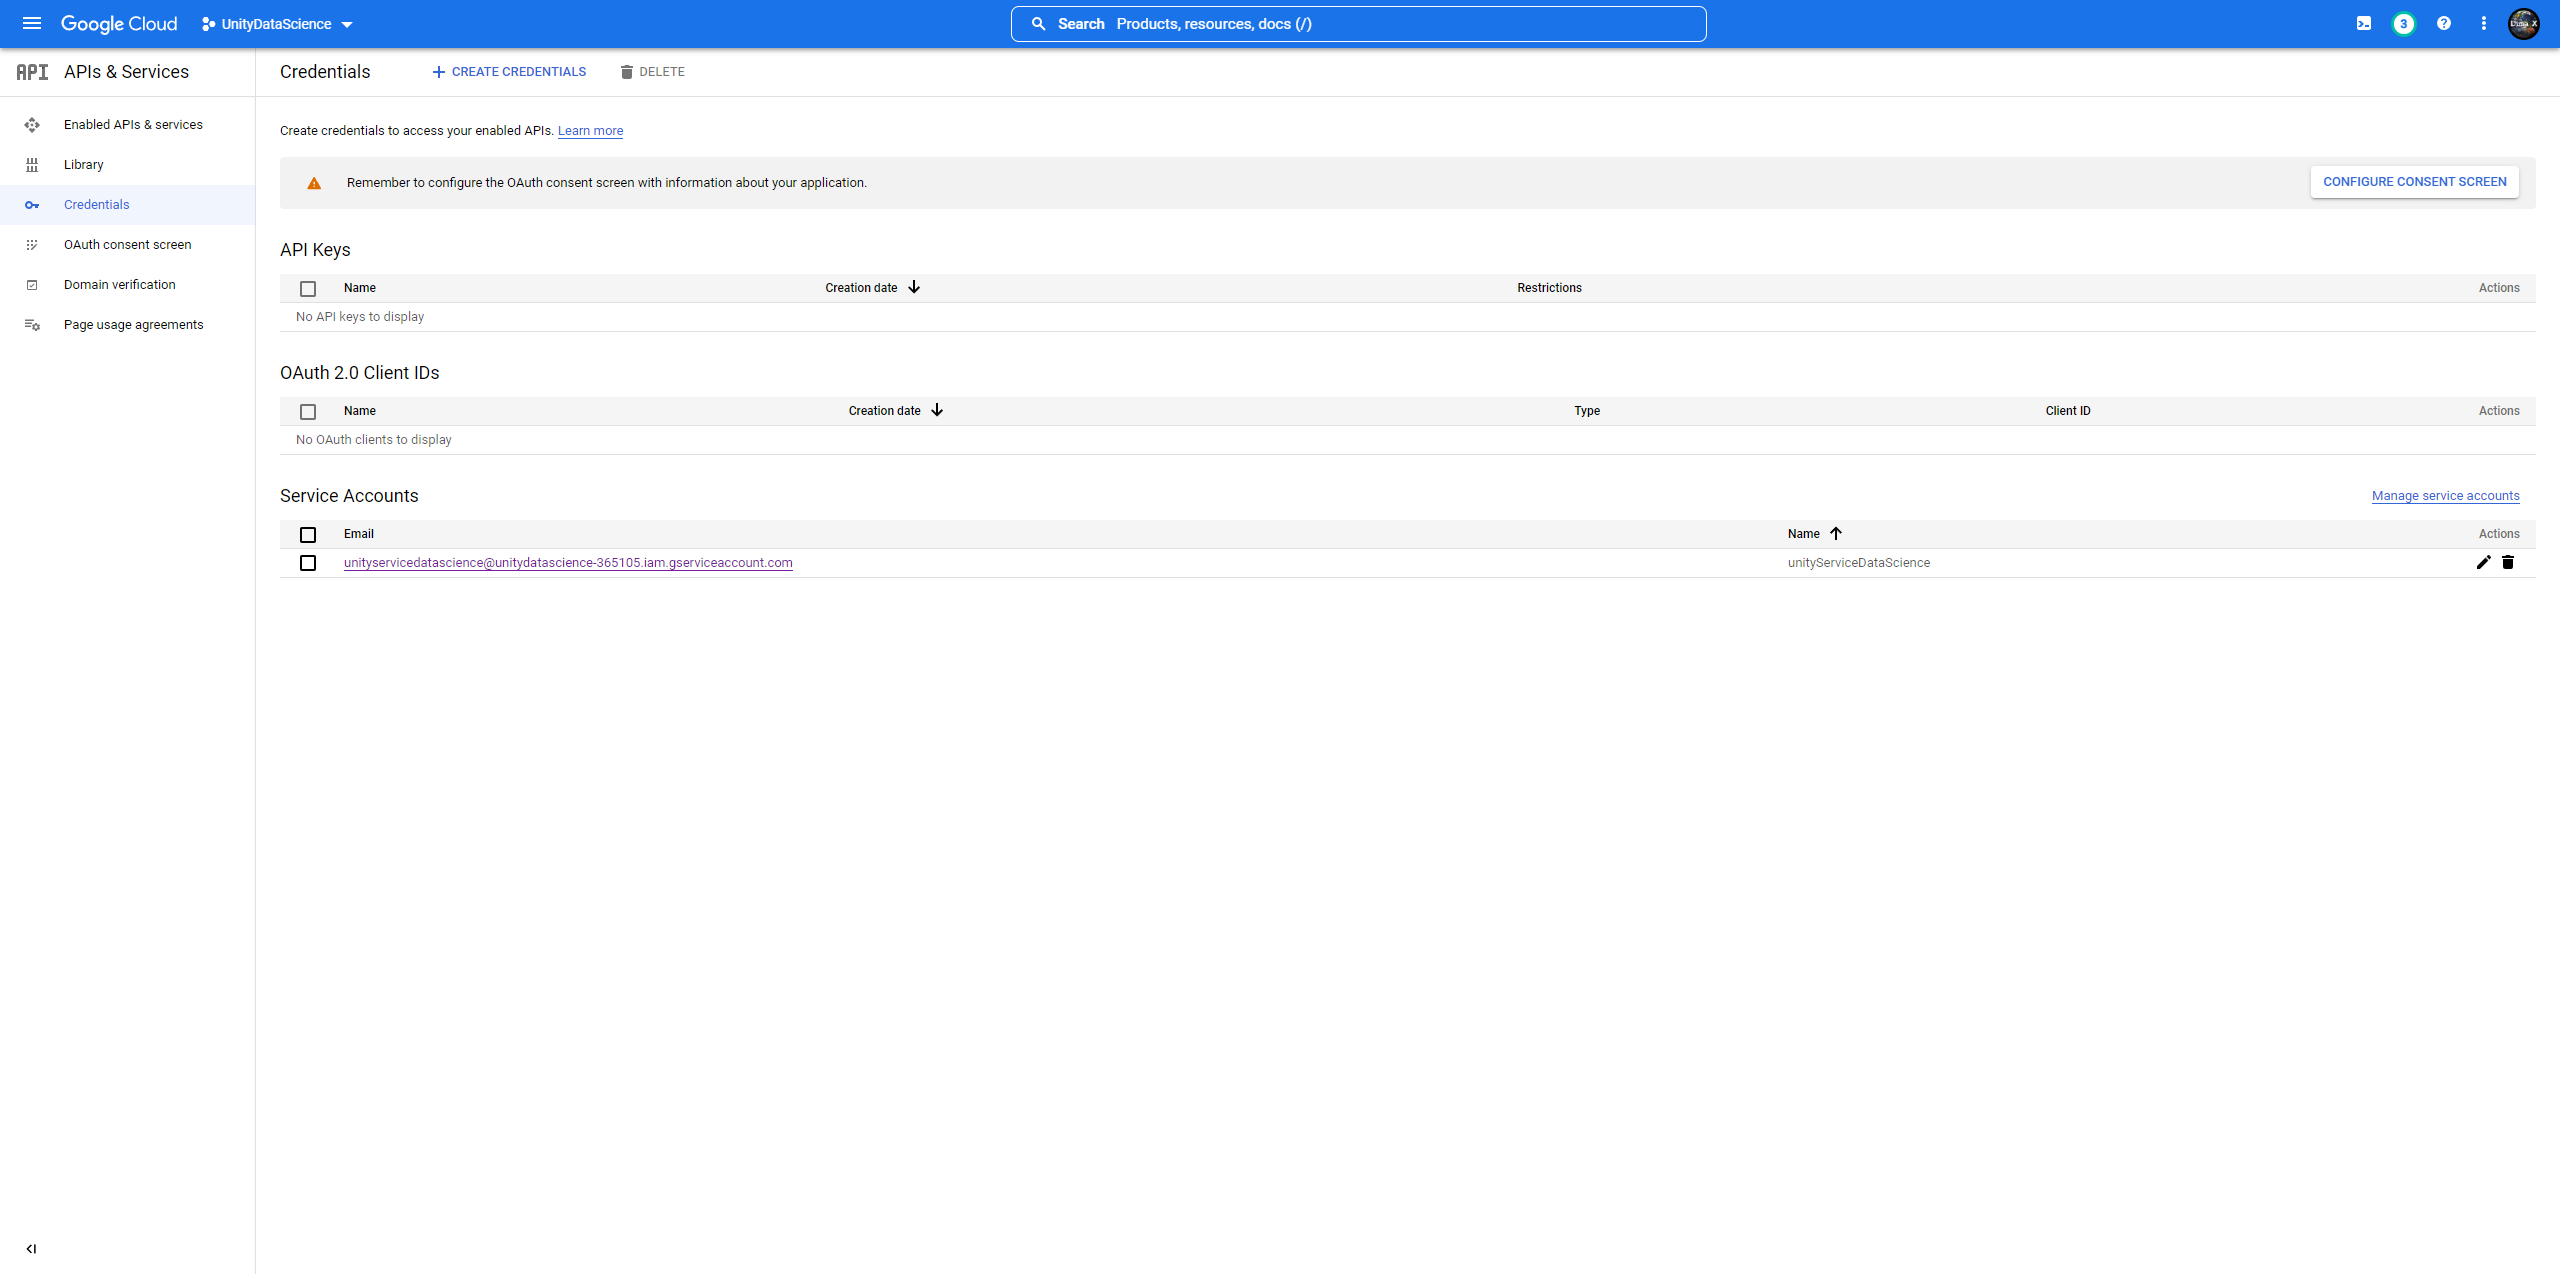
Task: Click the OAuth consent screen sidebar icon
Action: pos(32,245)
